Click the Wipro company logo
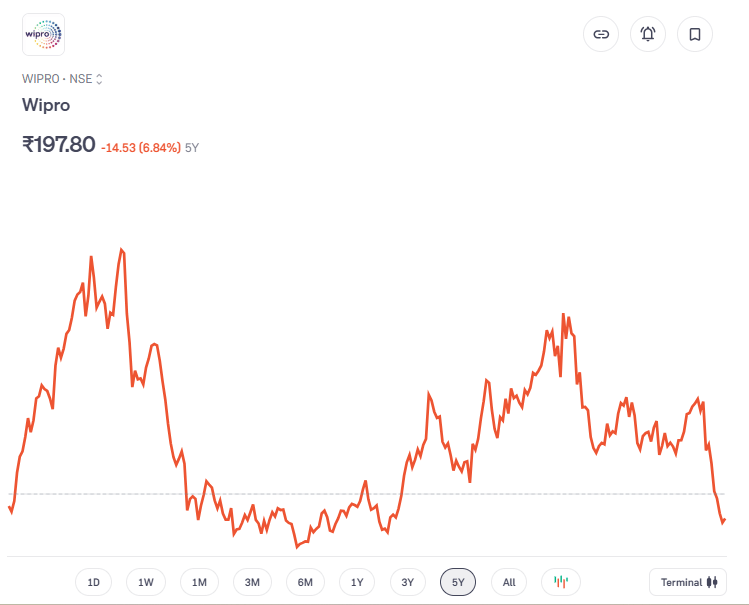The width and height of the screenshot is (749, 605). pyautogui.click(x=43, y=34)
